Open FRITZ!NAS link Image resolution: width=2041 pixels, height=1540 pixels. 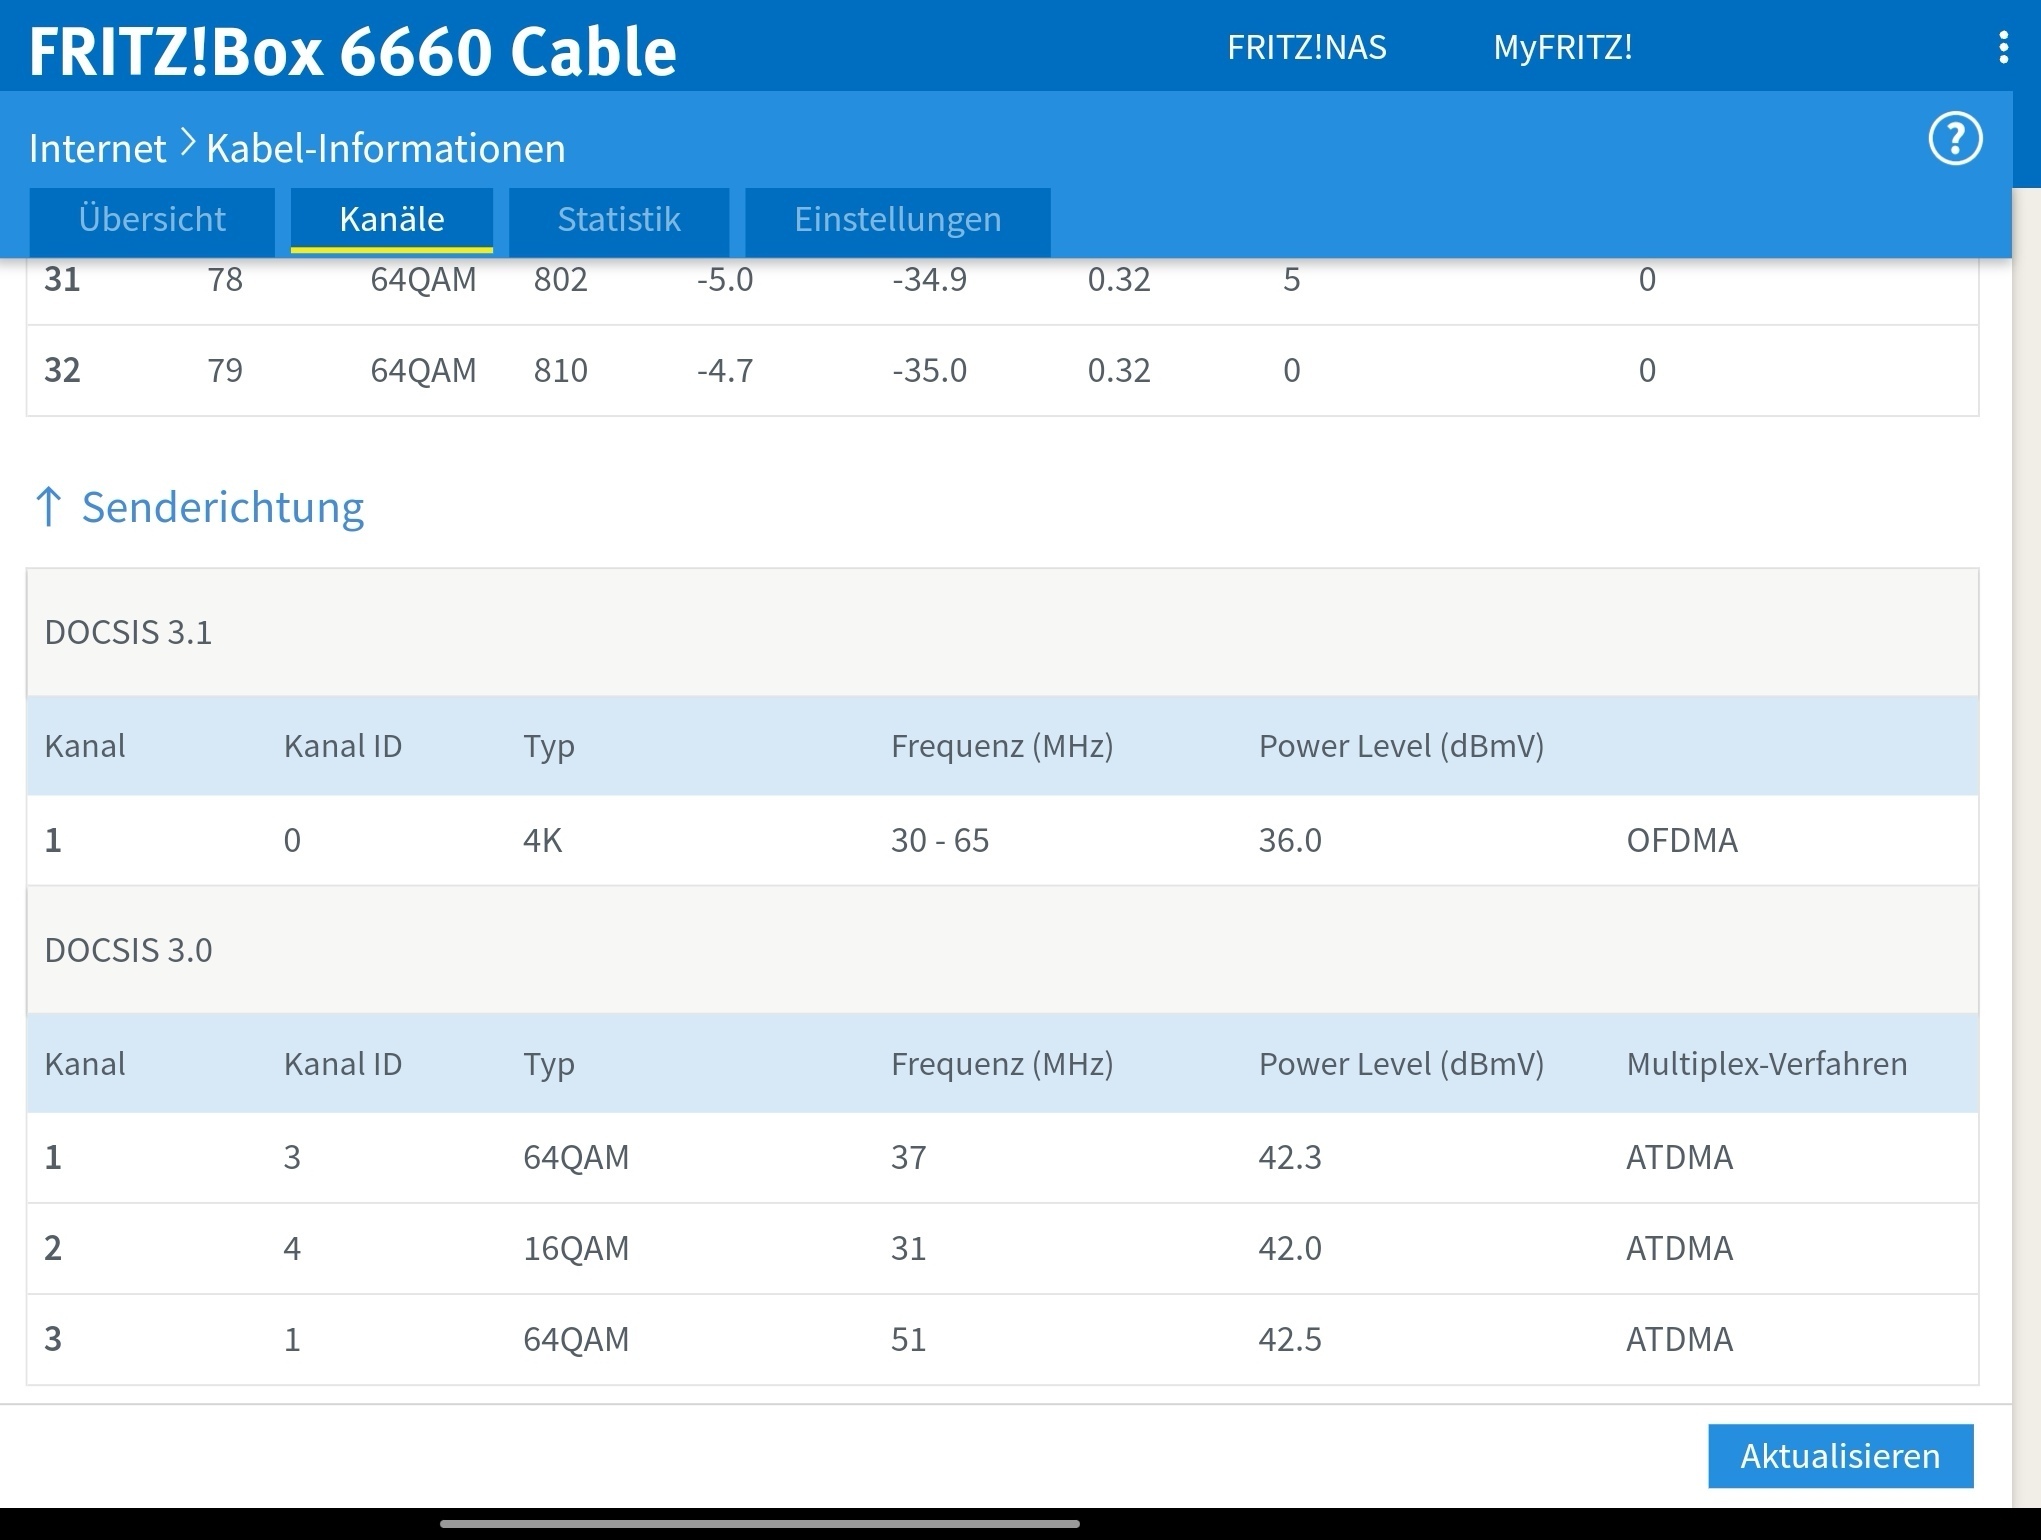1306,47
